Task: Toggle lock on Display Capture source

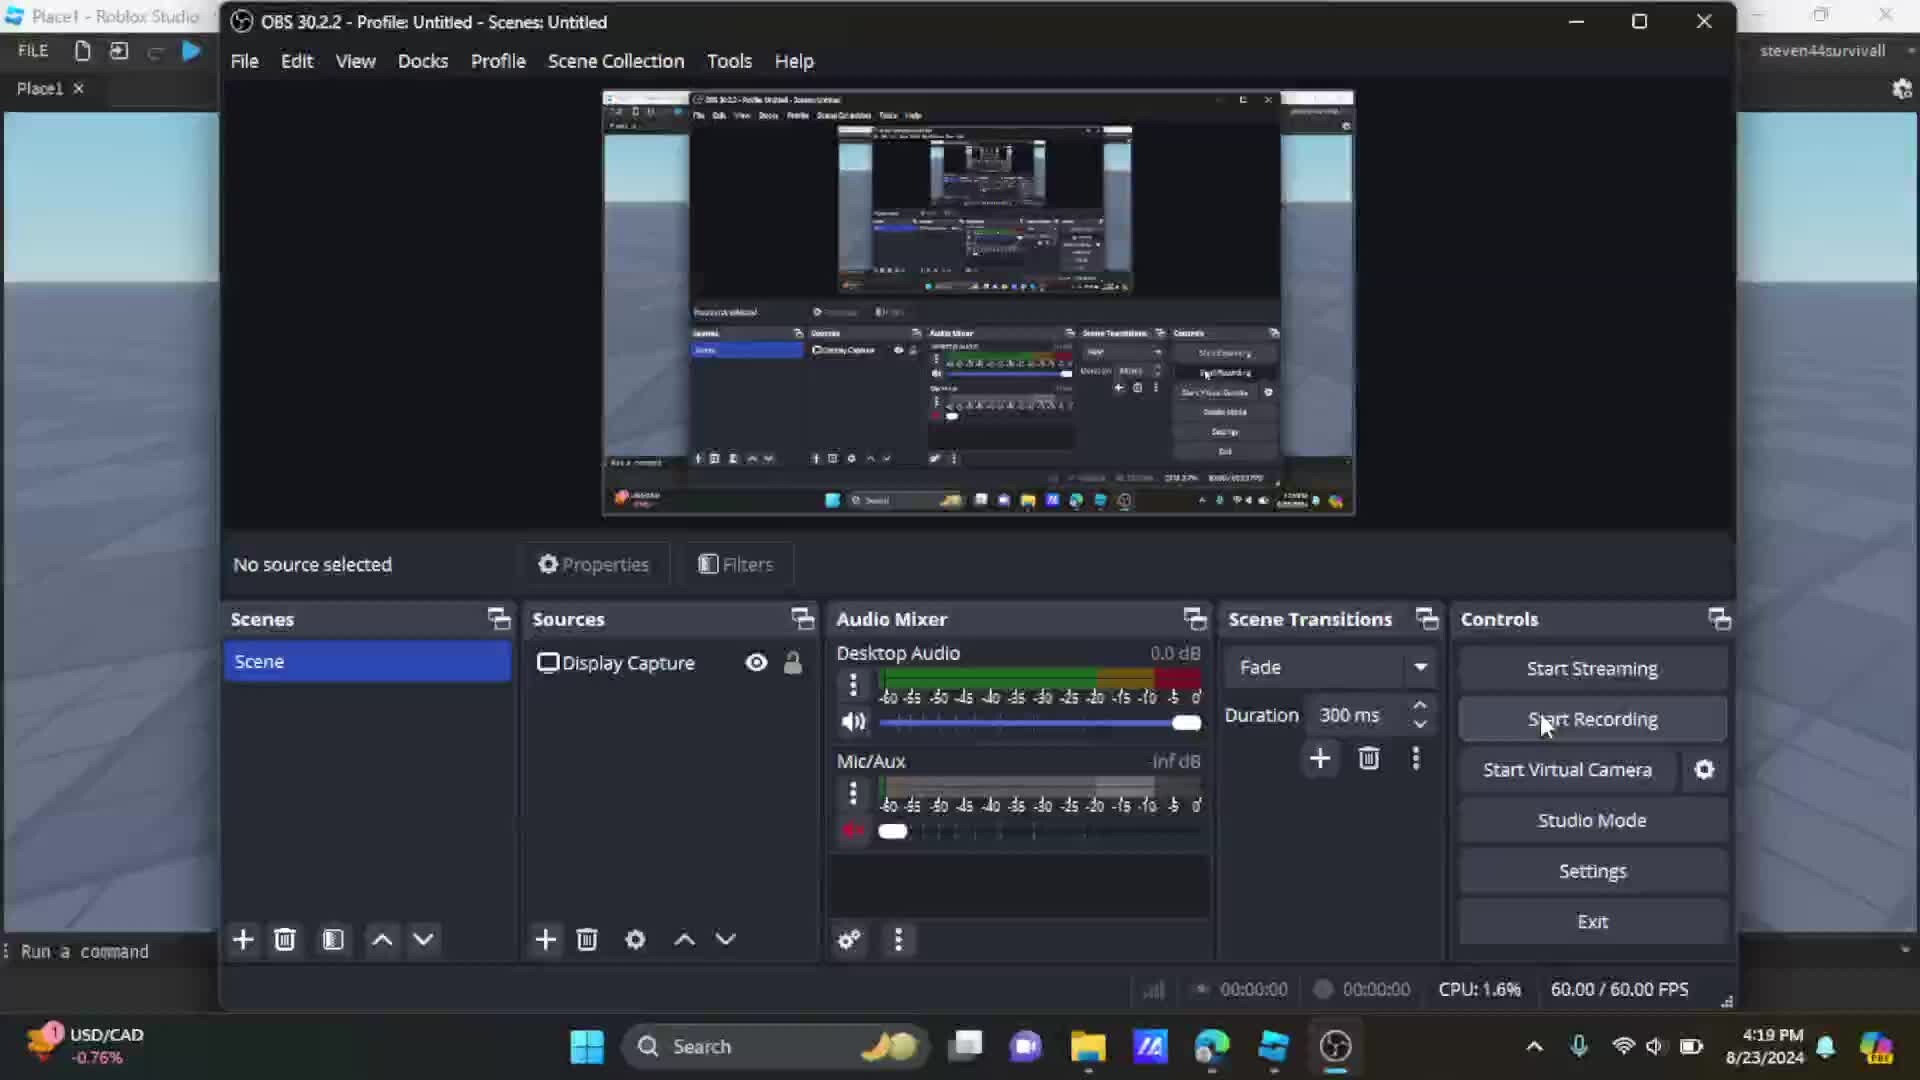Action: (x=793, y=662)
